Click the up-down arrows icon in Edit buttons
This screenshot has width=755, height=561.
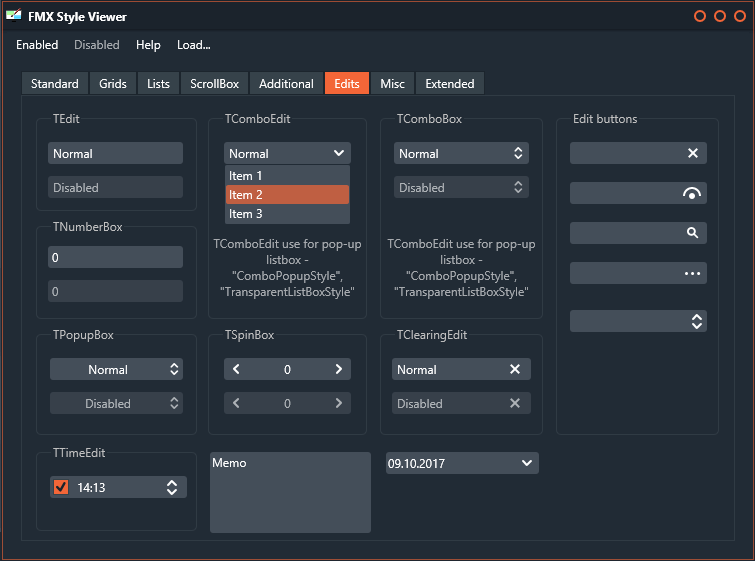(x=696, y=321)
